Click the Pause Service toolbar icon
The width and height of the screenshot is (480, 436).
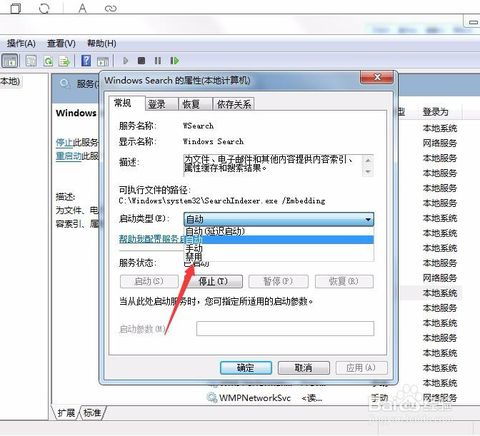coord(158,61)
